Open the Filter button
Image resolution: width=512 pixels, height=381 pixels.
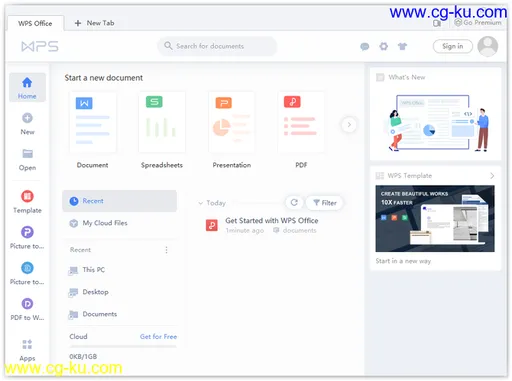[x=325, y=203]
